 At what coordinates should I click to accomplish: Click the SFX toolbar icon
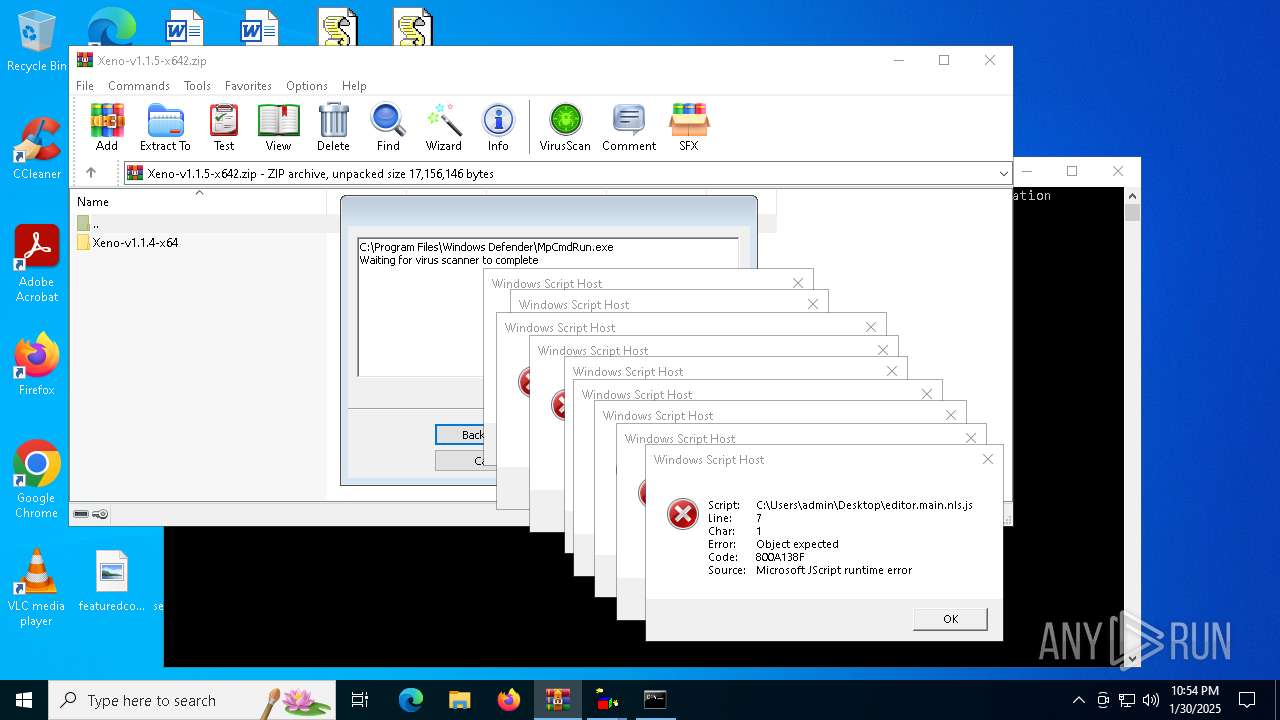coord(689,127)
